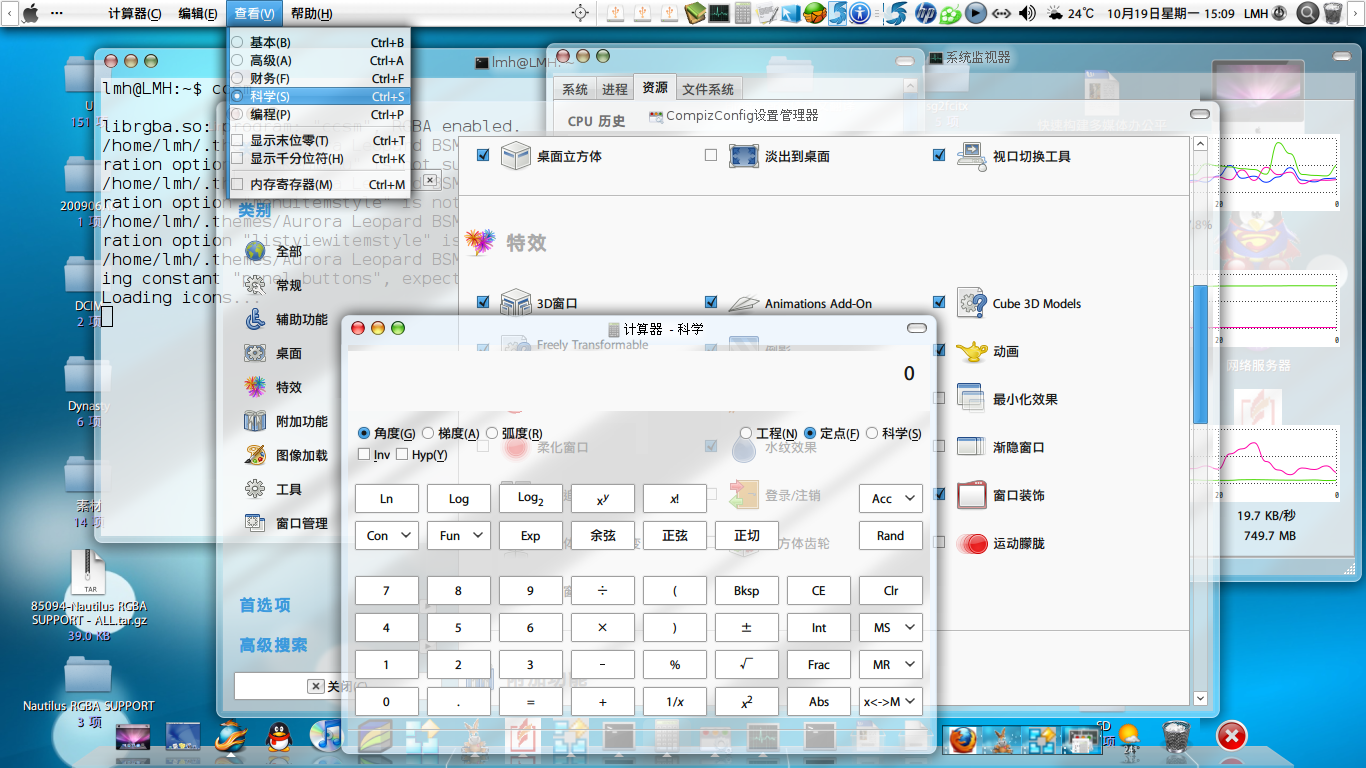
Task: Switch to 进程 tab in system monitor
Action: click(615, 89)
